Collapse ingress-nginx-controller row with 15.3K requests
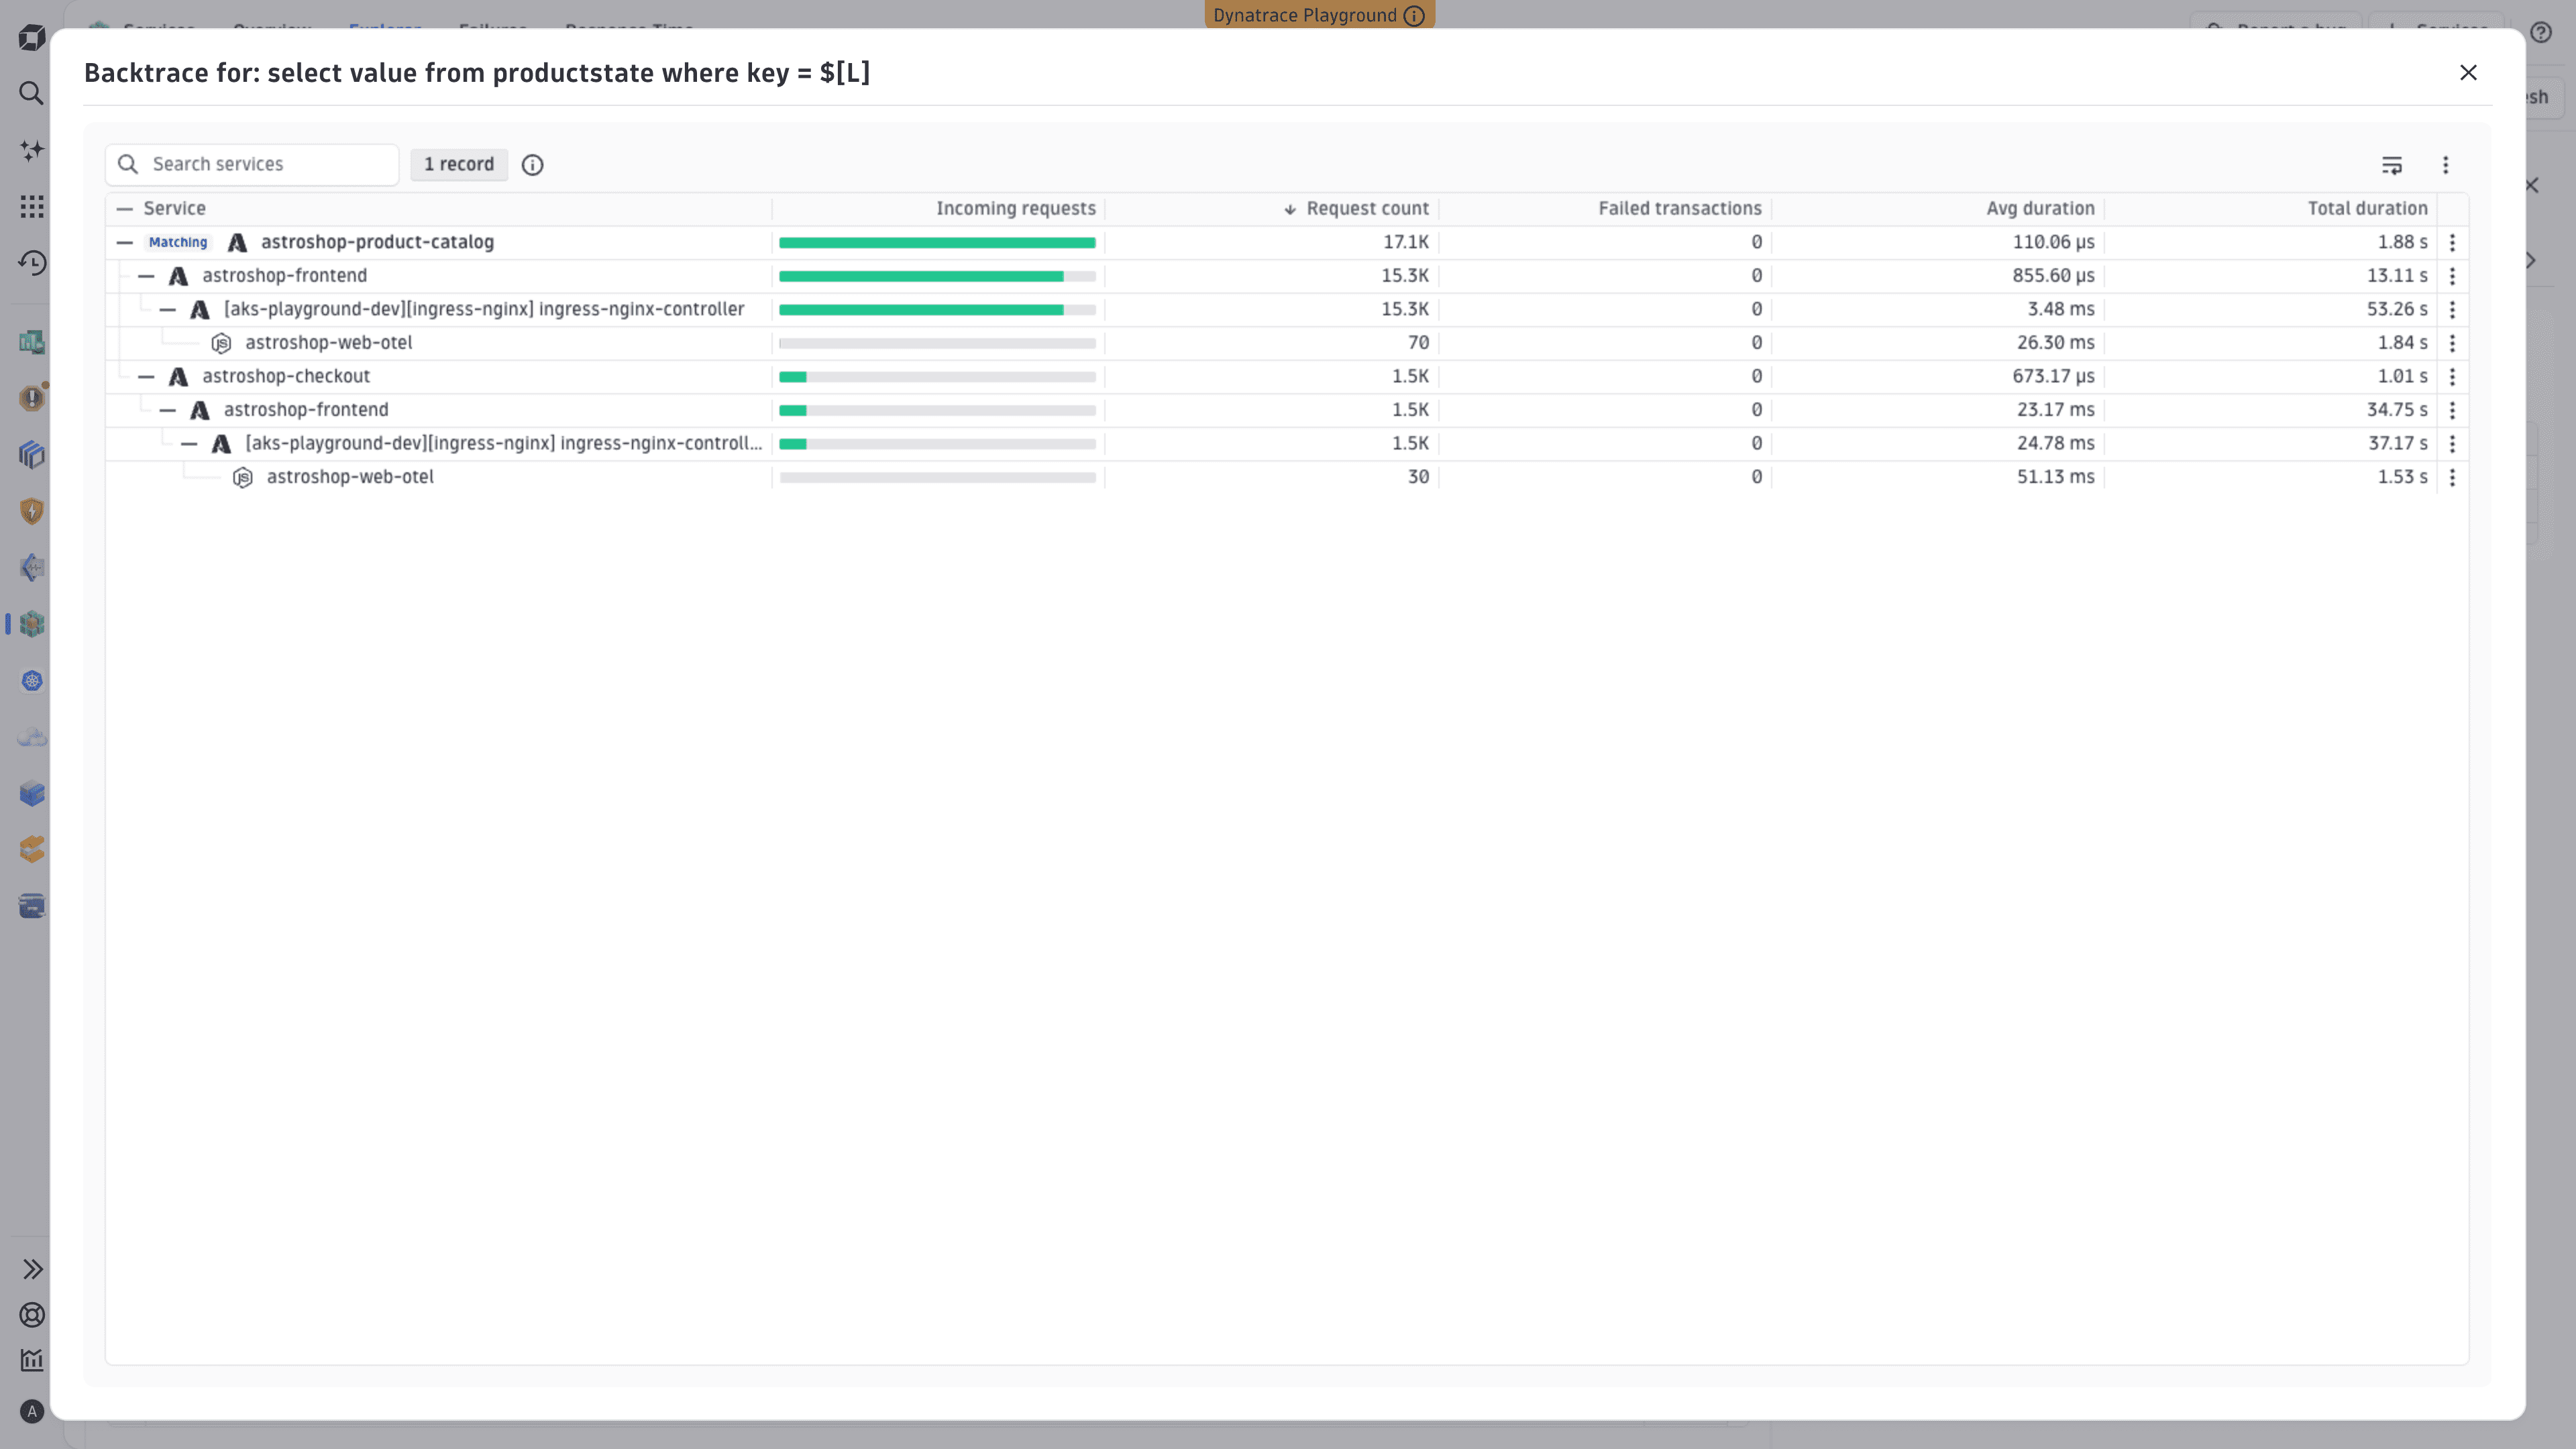 click(168, 310)
